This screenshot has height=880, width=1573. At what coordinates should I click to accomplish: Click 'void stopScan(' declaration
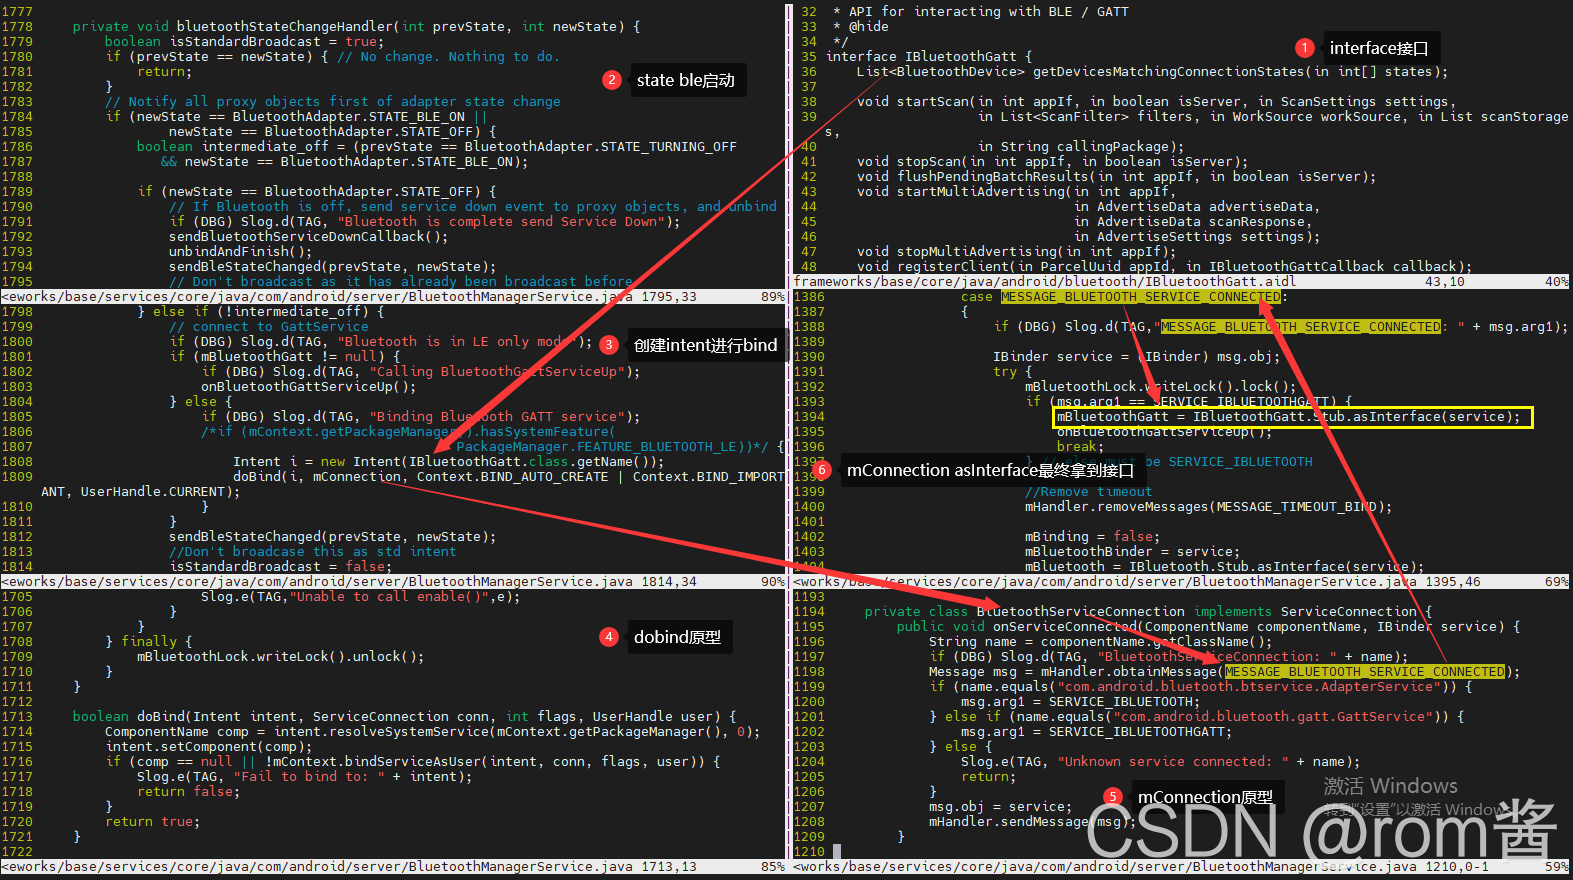pyautogui.click(x=1052, y=162)
